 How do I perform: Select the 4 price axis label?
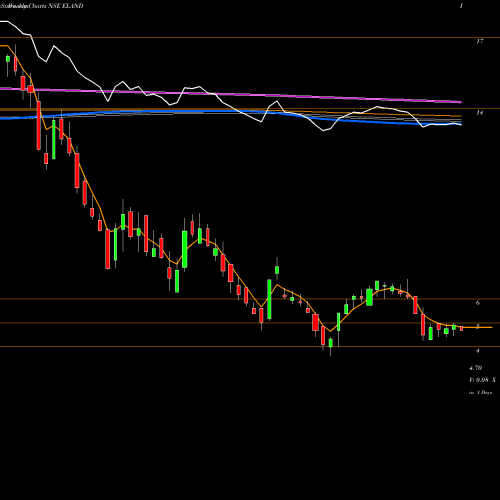point(478,351)
